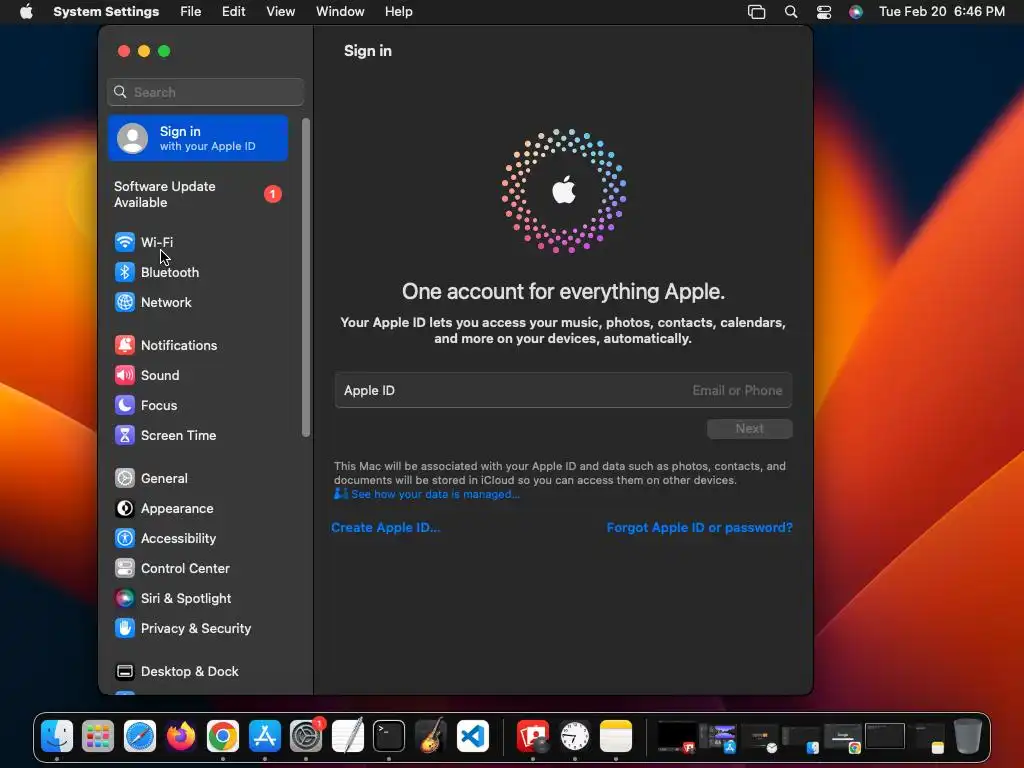1024x768 pixels.
Task: Zoom window with the green button
Action: (x=164, y=51)
